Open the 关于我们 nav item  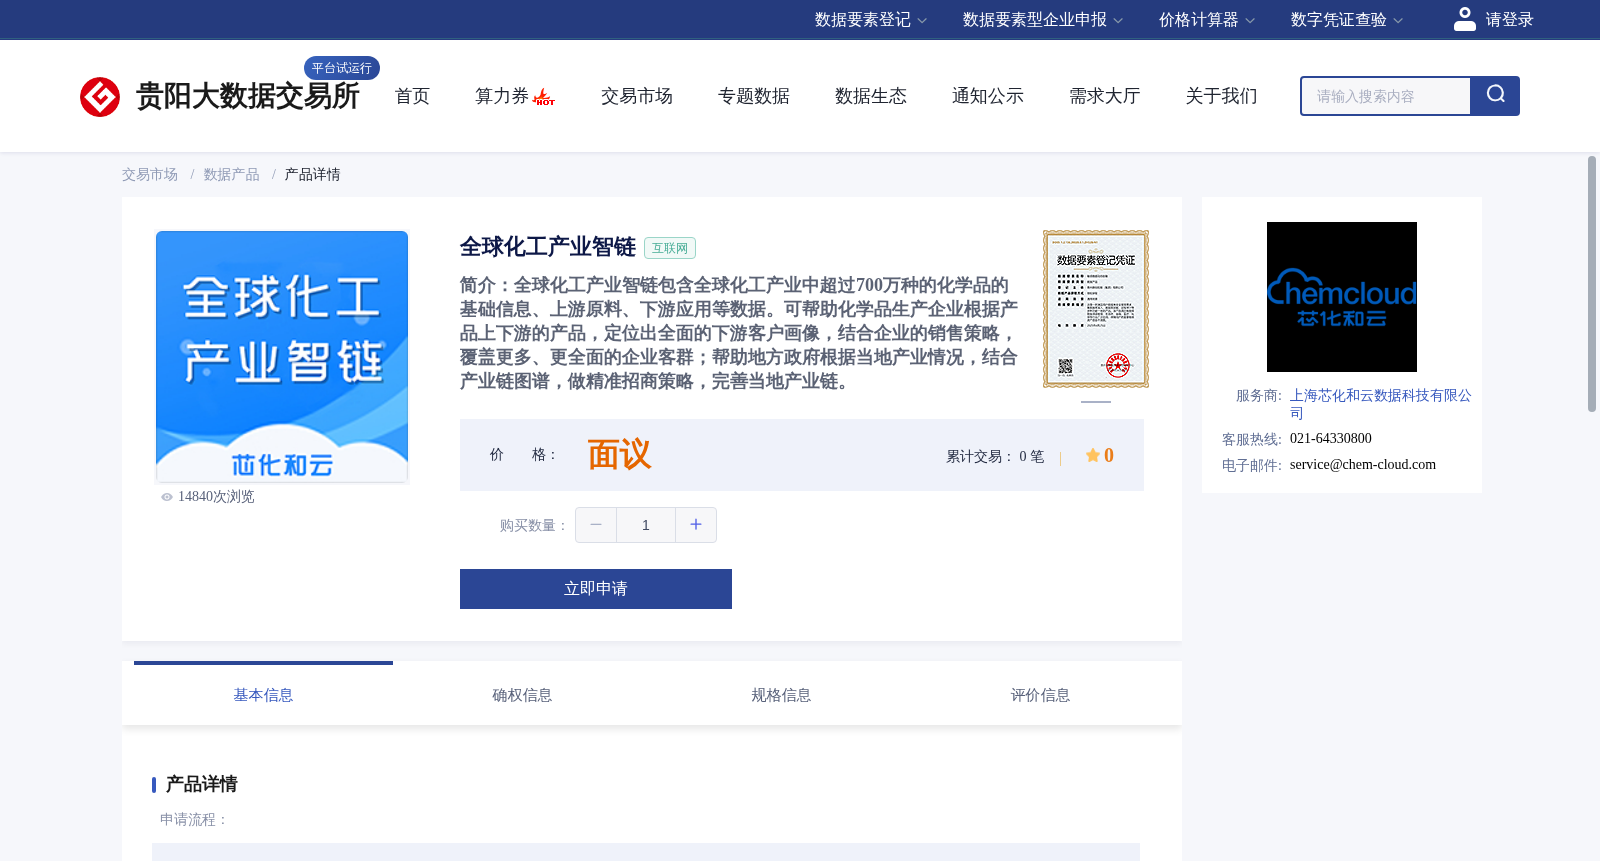click(1222, 96)
